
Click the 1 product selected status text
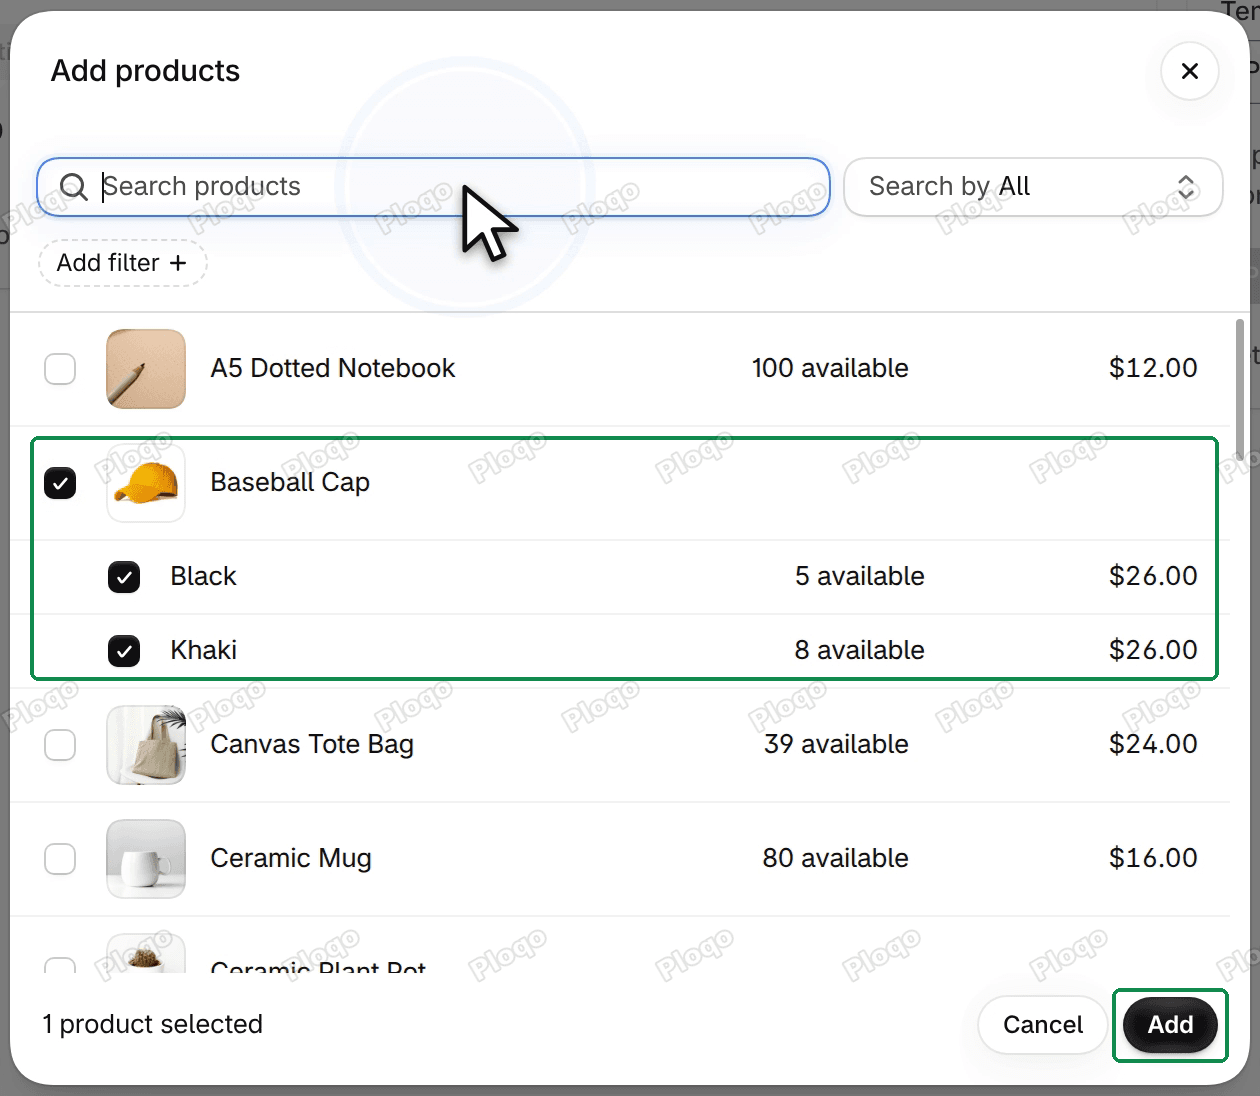(x=152, y=1025)
